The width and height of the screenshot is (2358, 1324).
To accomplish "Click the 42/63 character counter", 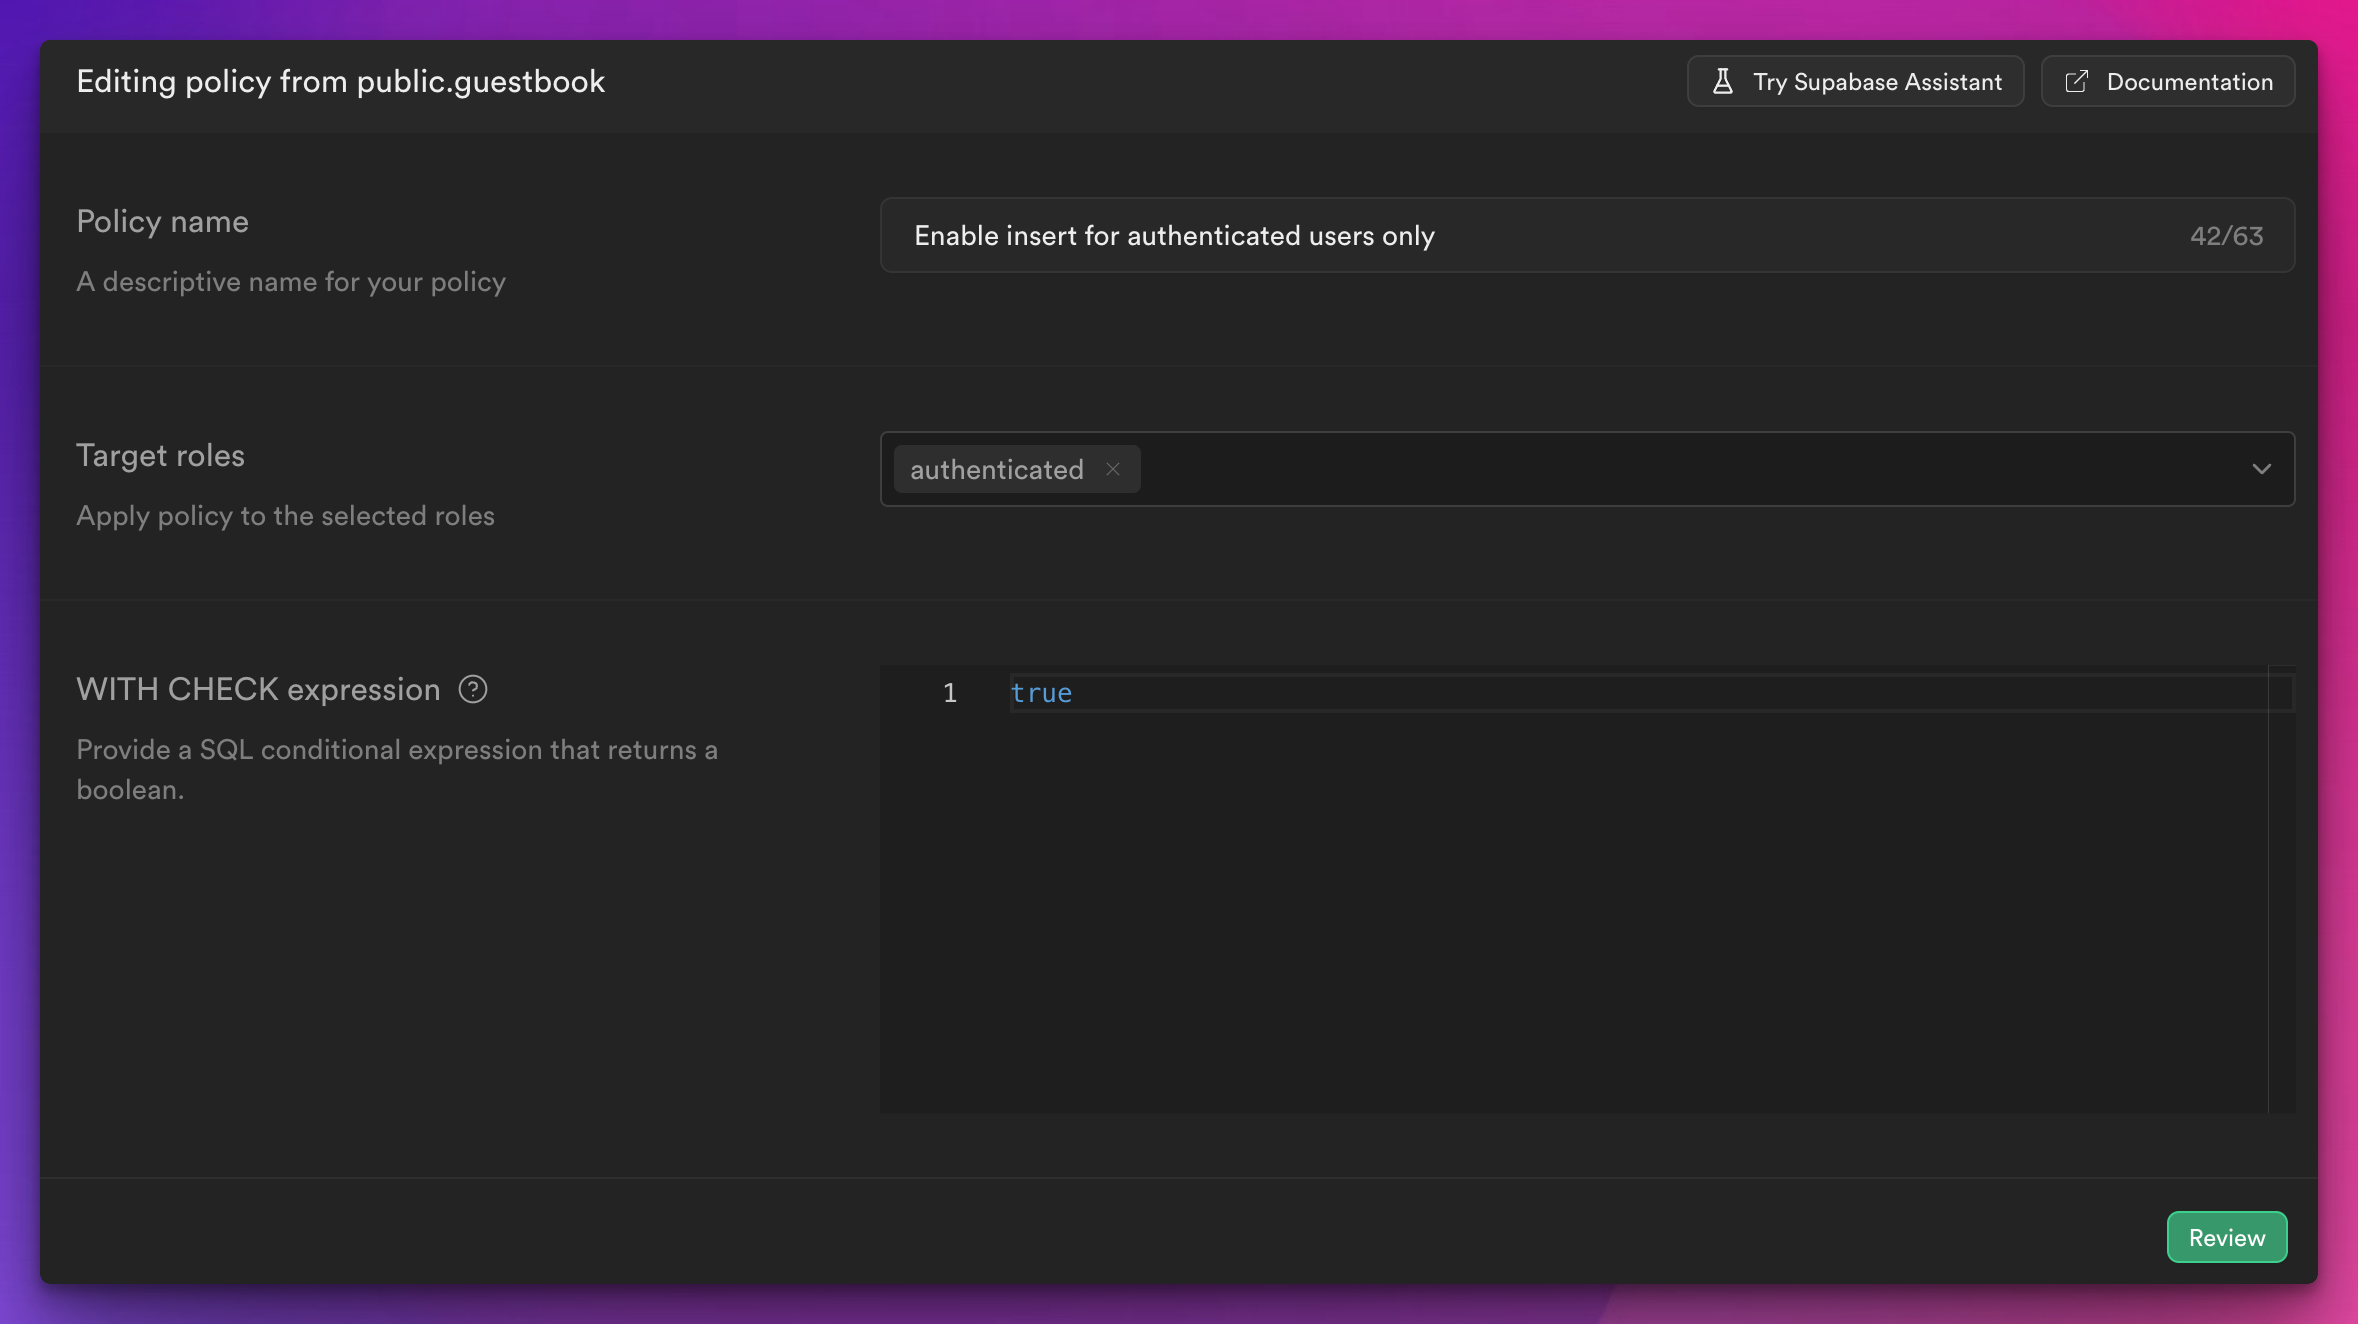I will 2226,236.
